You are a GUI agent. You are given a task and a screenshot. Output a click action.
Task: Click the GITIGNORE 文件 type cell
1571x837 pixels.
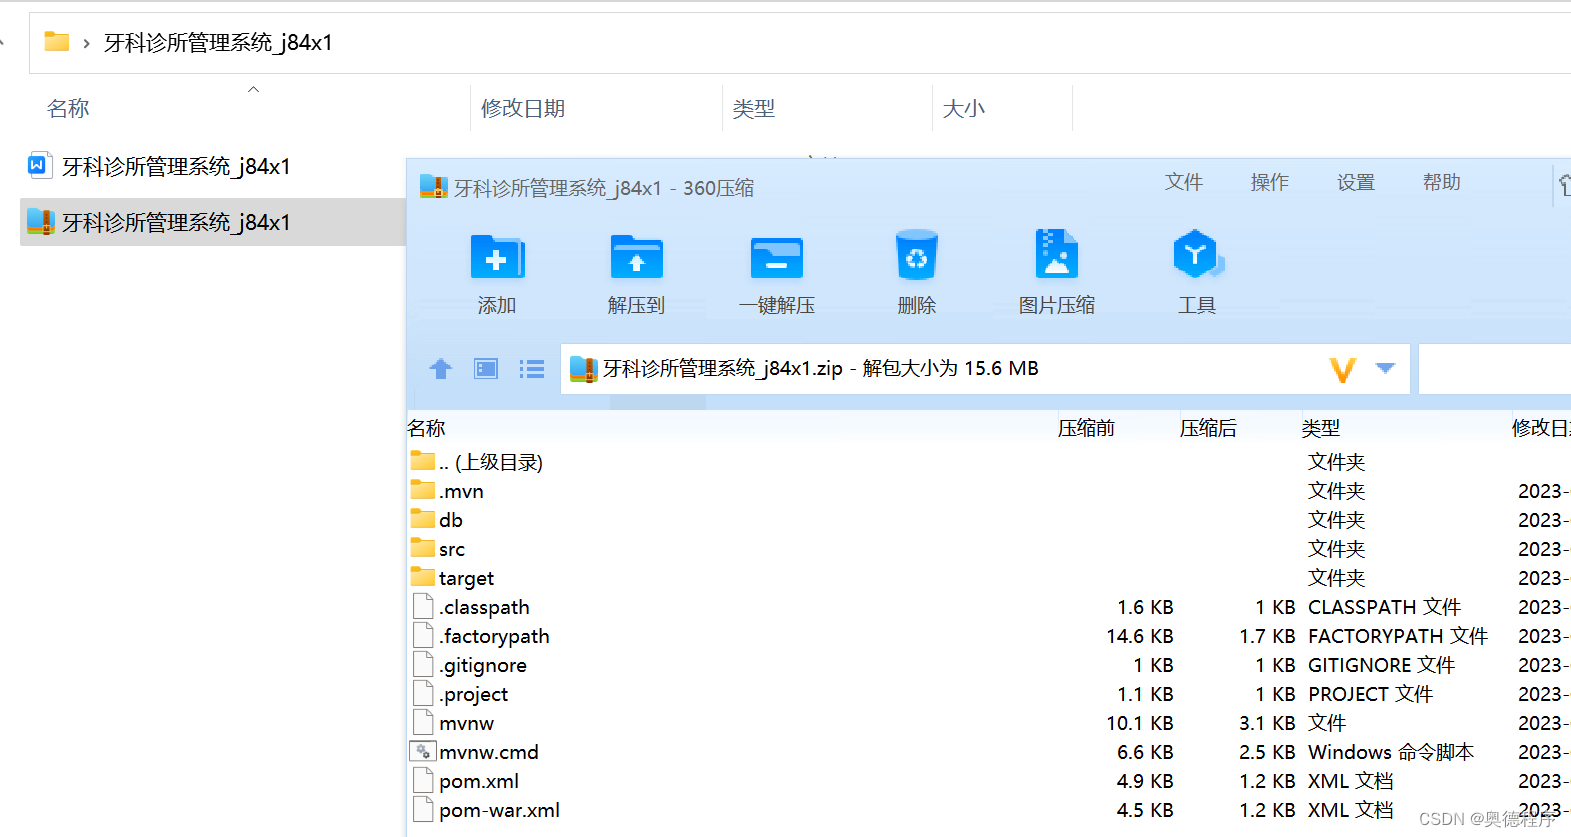pyautogui.click(x=1381, y=665)
